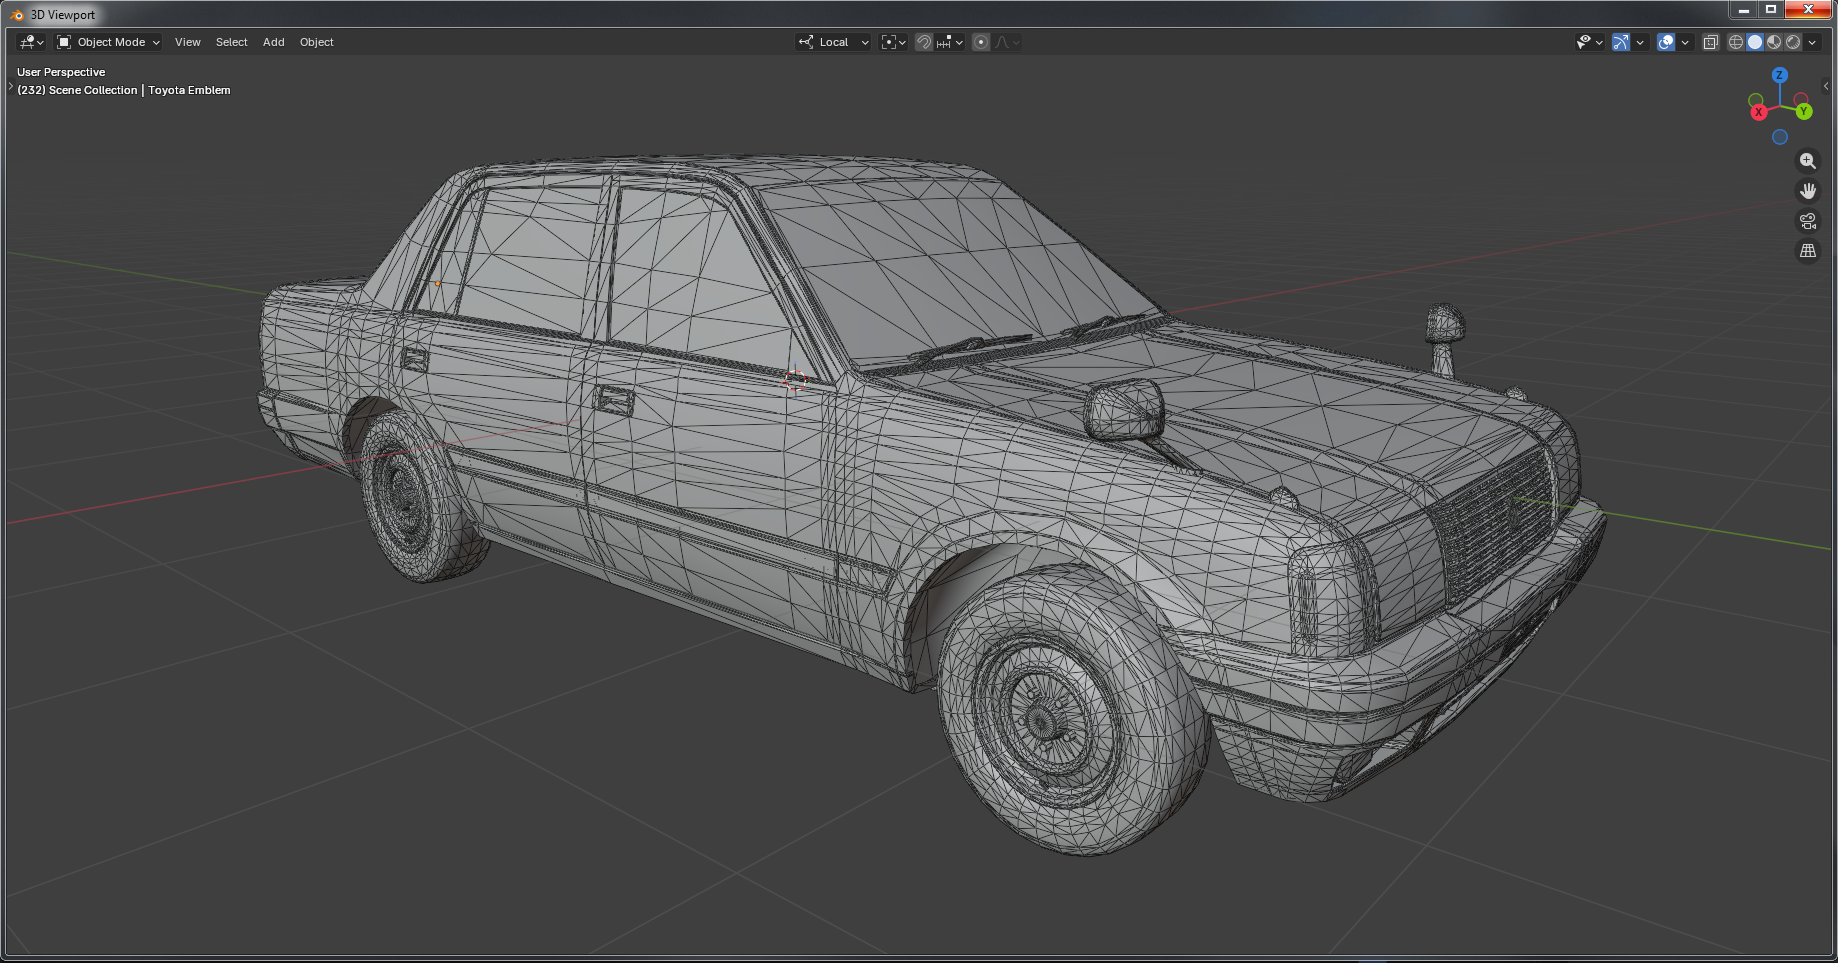Open the snapping options dropdown

[x=949, y=42]
